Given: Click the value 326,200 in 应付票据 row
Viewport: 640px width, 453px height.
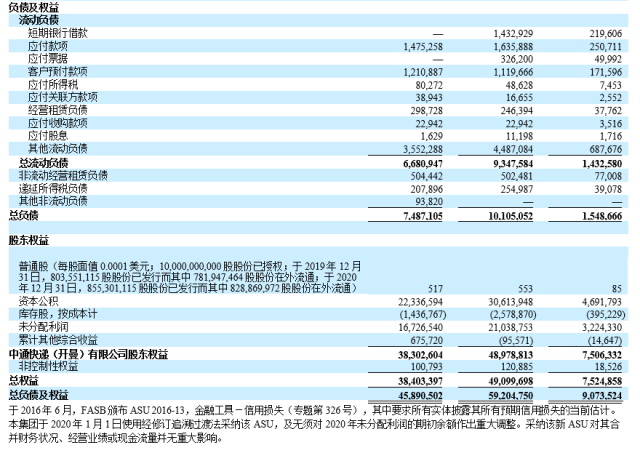Looking at the screenshot, I should tap(517, 60).
